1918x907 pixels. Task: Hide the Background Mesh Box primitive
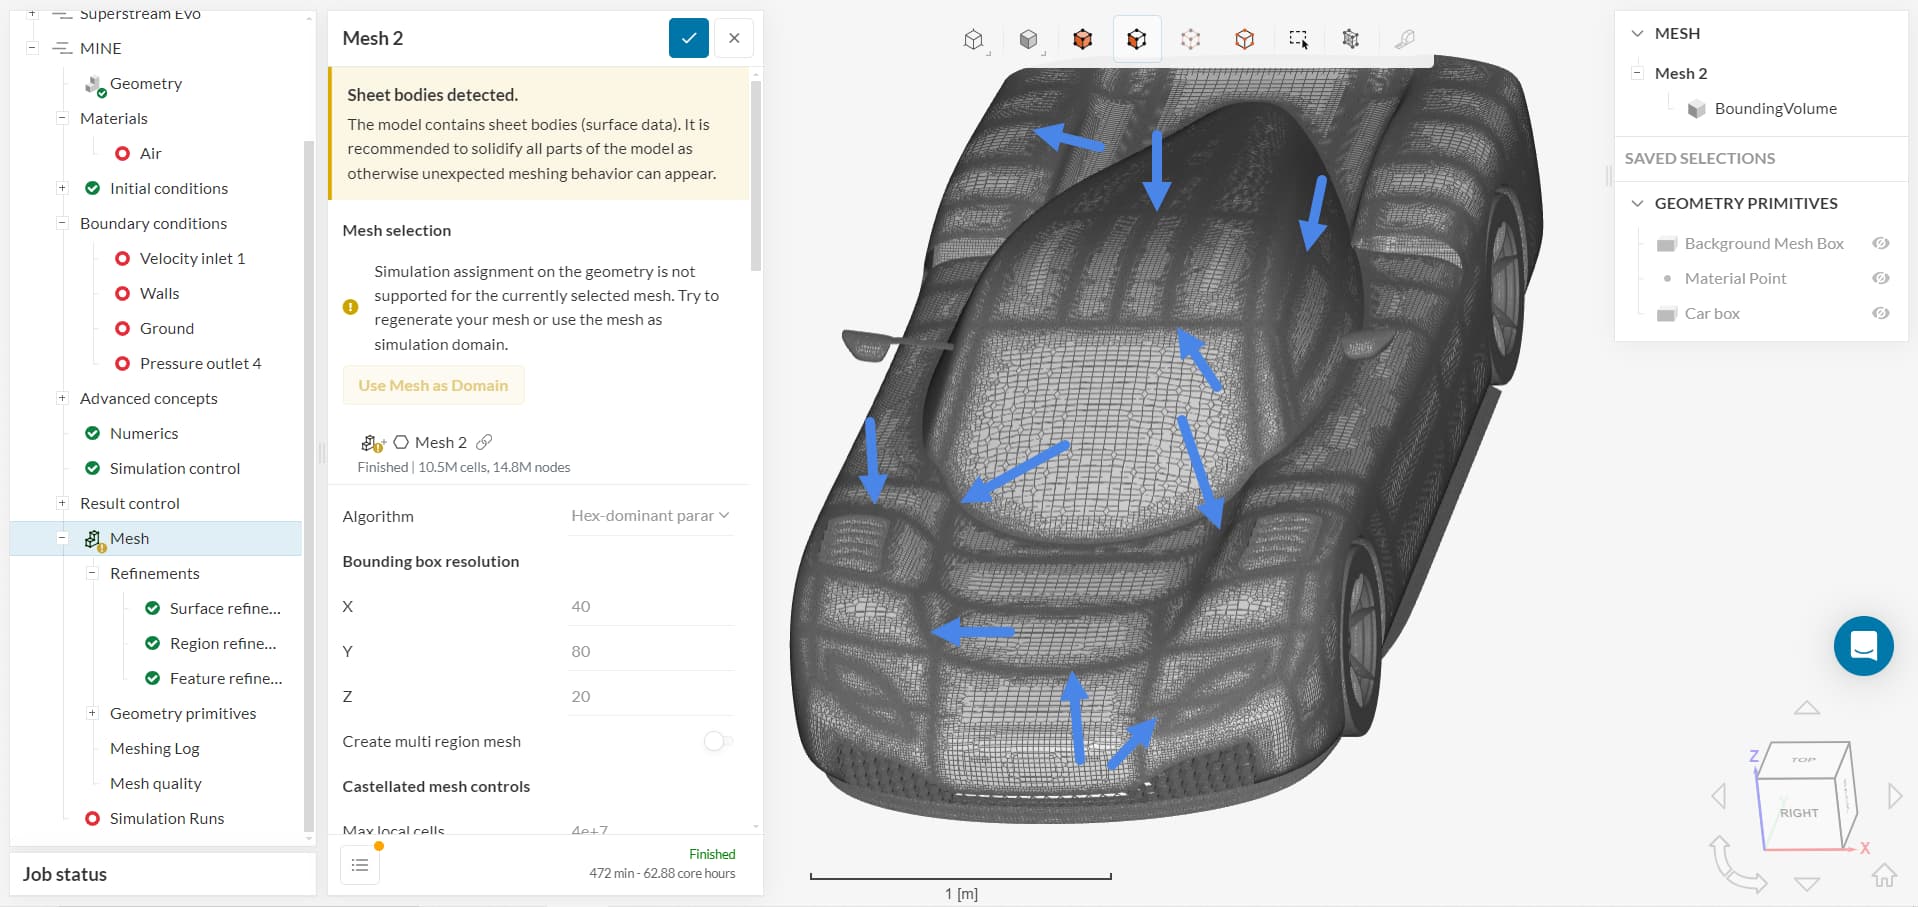[x=1880, y=243]
